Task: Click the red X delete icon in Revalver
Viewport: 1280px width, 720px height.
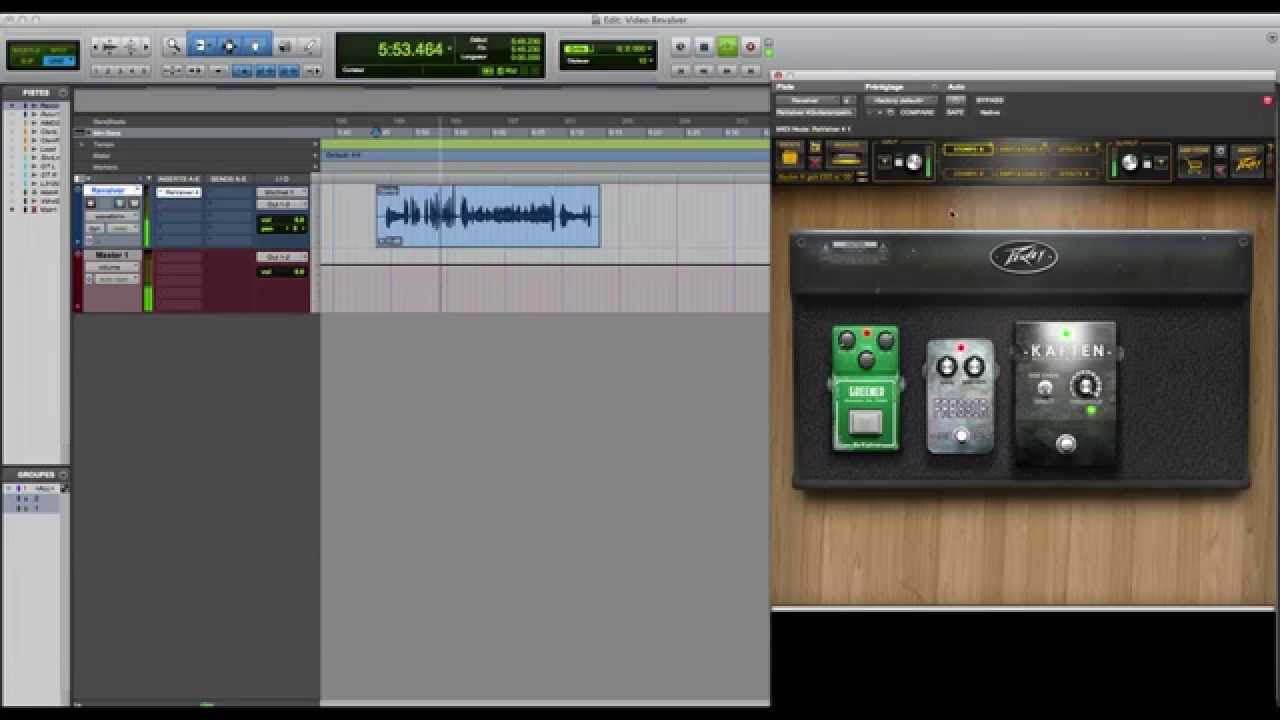Action: point(815,162)
